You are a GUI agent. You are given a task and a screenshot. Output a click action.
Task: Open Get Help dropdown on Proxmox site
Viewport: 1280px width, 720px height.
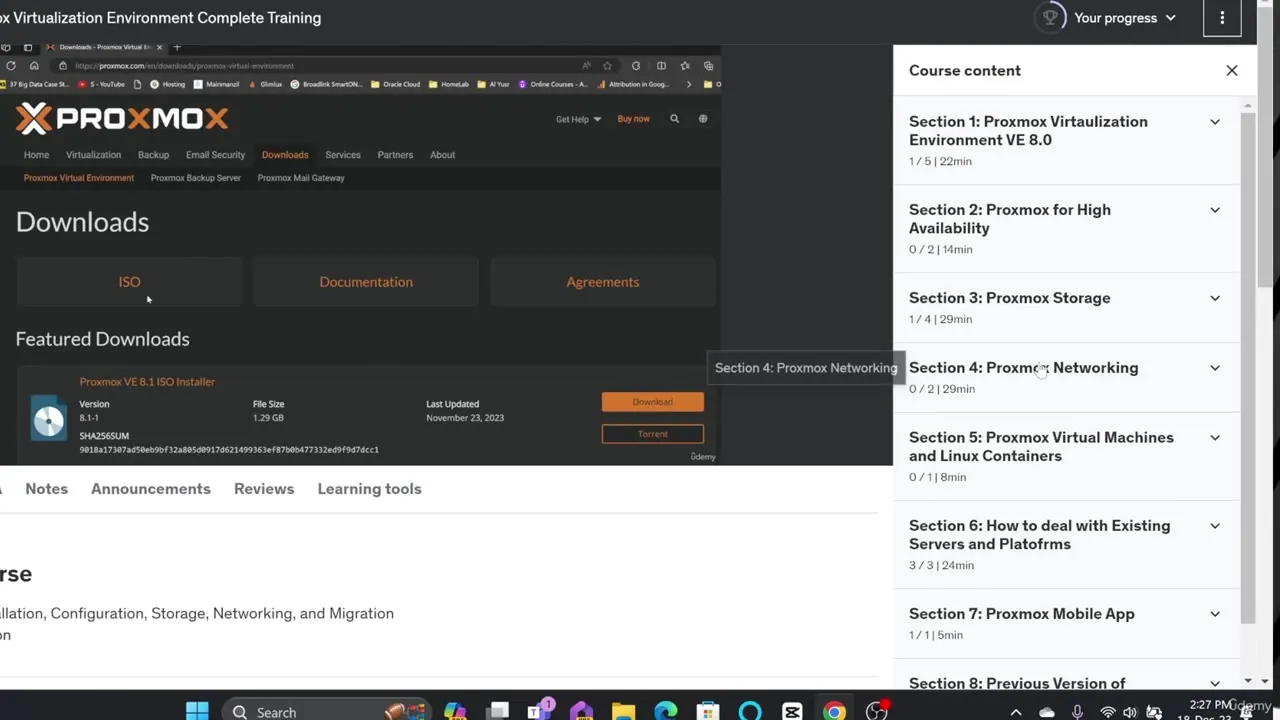pyautogui.click(x=578, y=119)
